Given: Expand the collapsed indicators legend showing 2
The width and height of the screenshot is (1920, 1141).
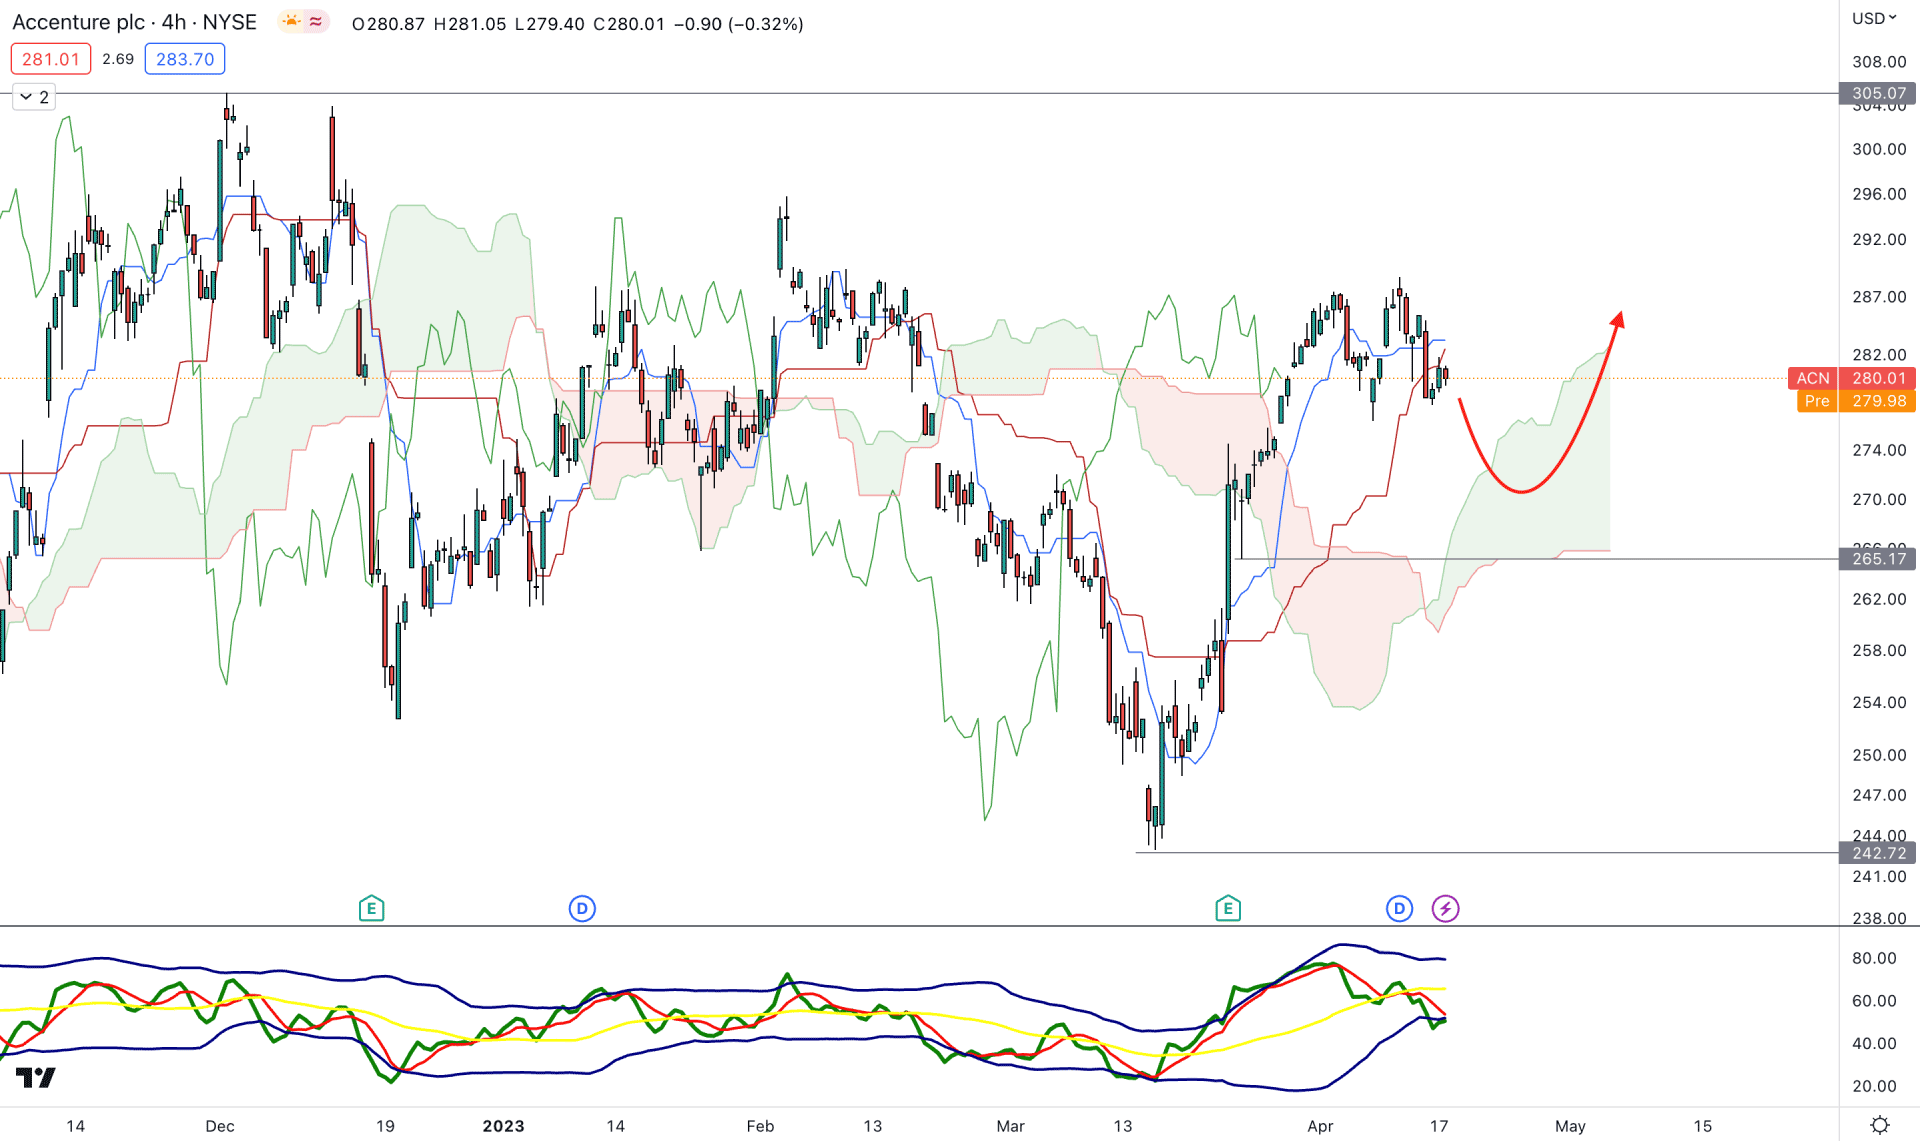Looking at the screenshot, I should coord(34,97).
